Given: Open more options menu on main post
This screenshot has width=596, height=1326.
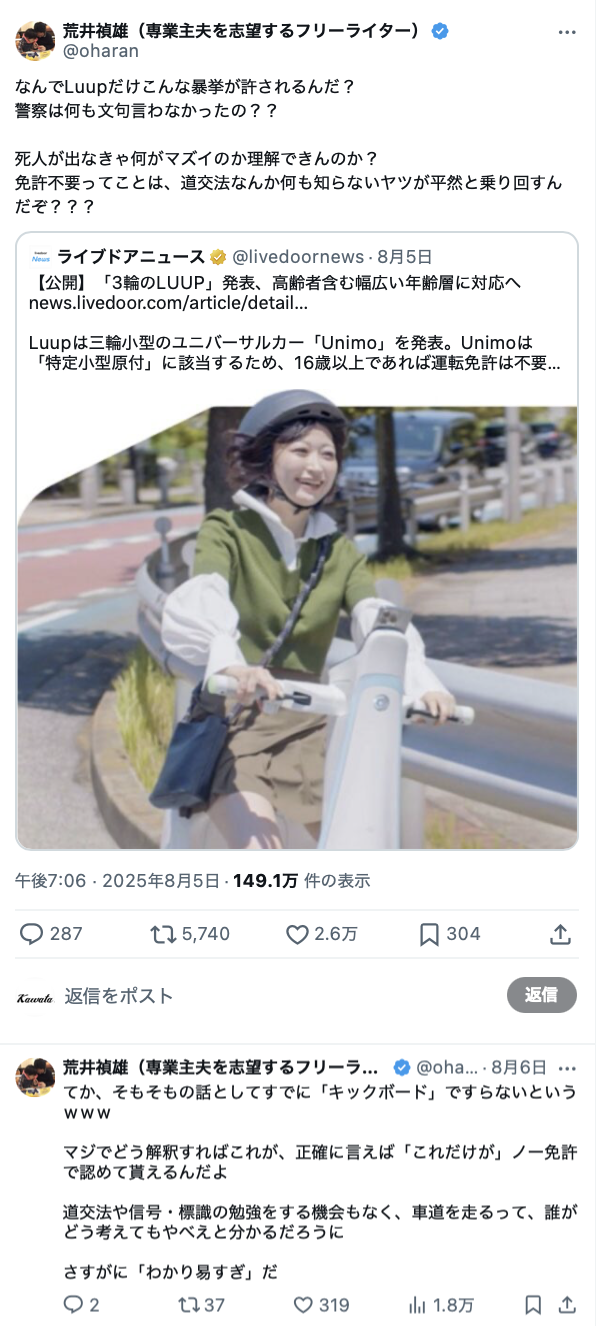Looking at the screenshot, I should coord(567,32).
